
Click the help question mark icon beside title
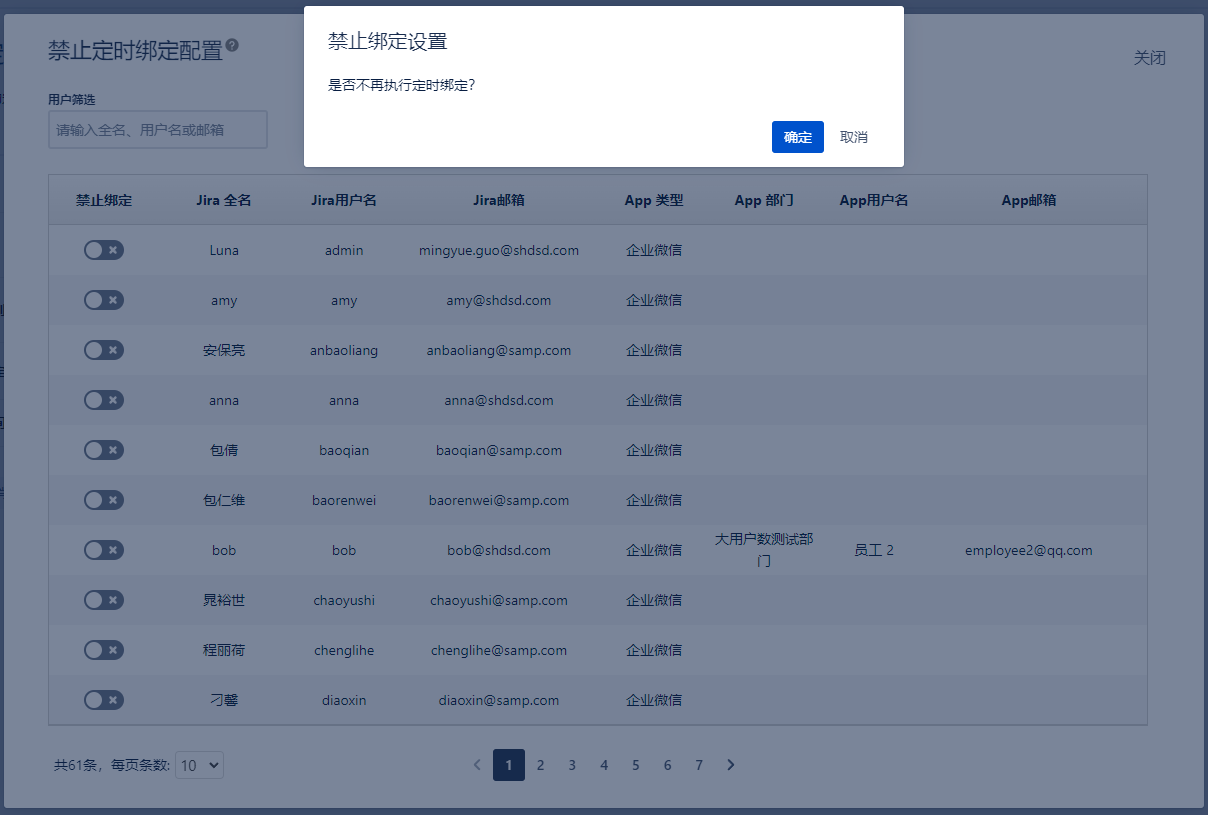coord(232,45)
